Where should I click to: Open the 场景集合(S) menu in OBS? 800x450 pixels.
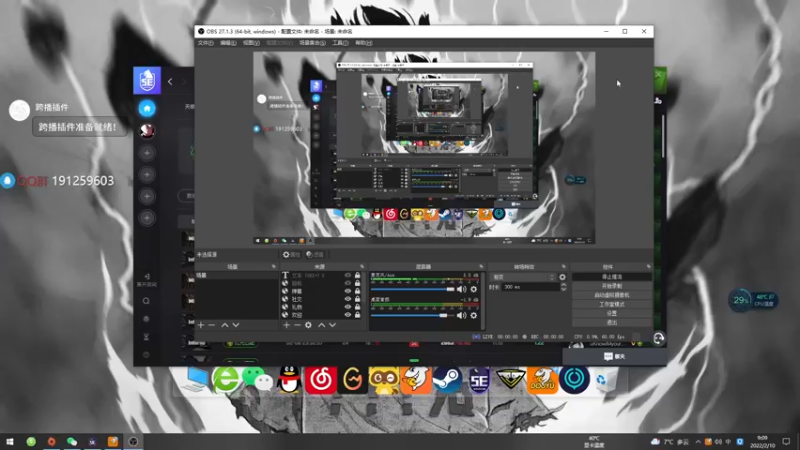312,43
